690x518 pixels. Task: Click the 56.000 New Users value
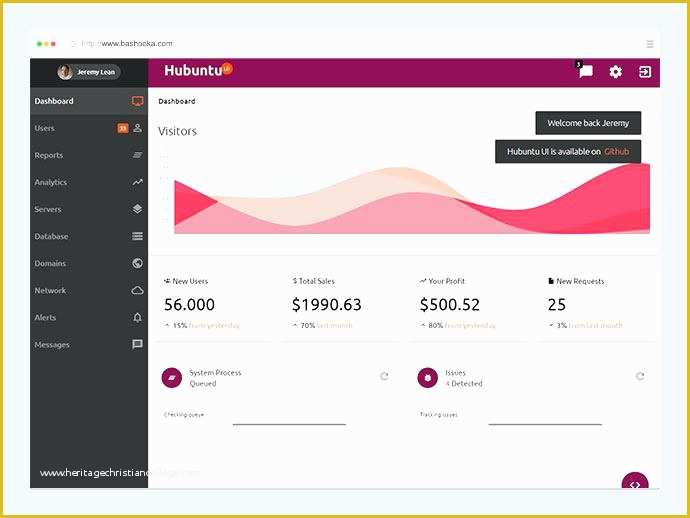[189, 305]
